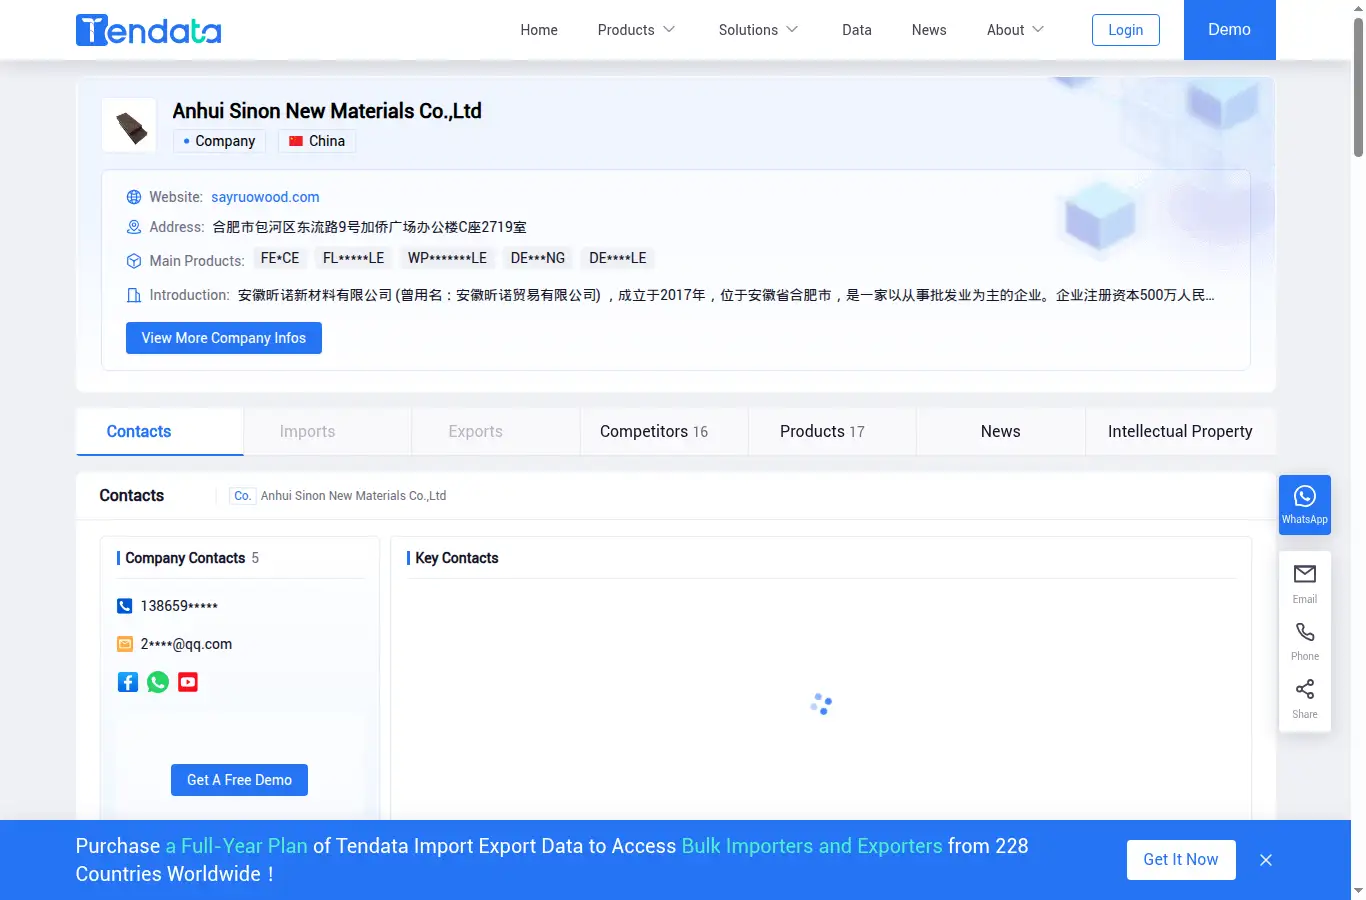Open the WhatsApp green contact icon

coord(158,682)
